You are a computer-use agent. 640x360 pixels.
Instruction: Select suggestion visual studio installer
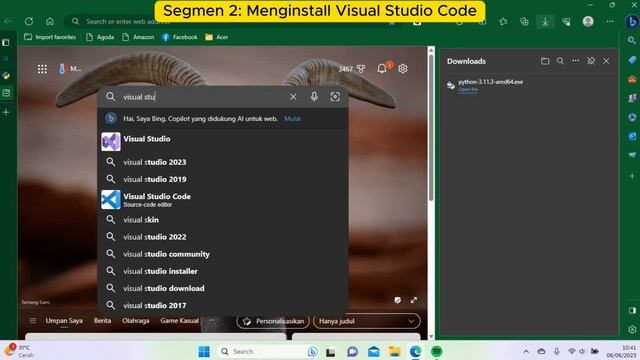point(223,271)
